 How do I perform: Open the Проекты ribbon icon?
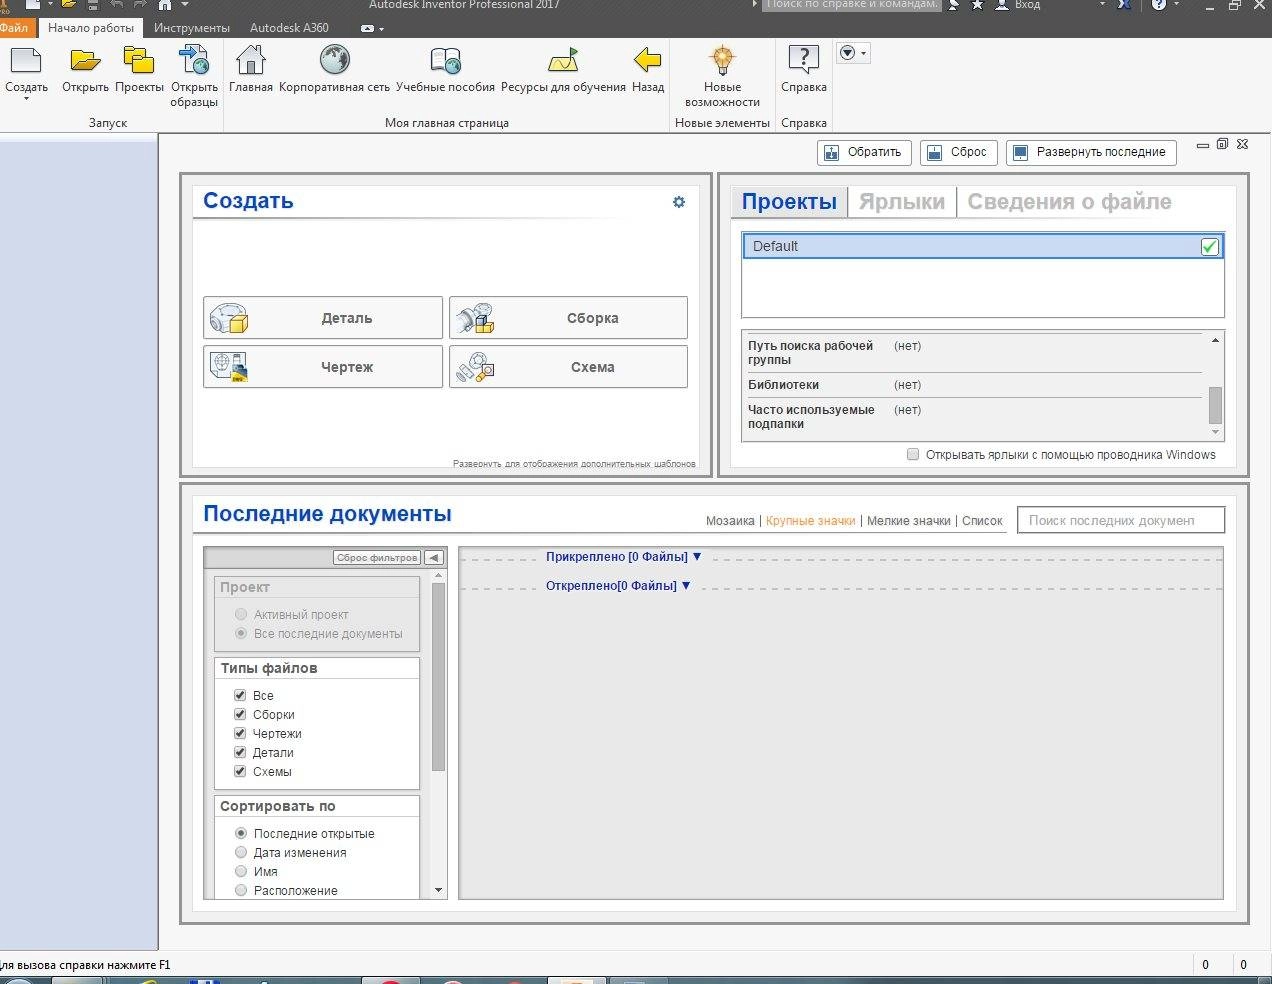(139, 62)
